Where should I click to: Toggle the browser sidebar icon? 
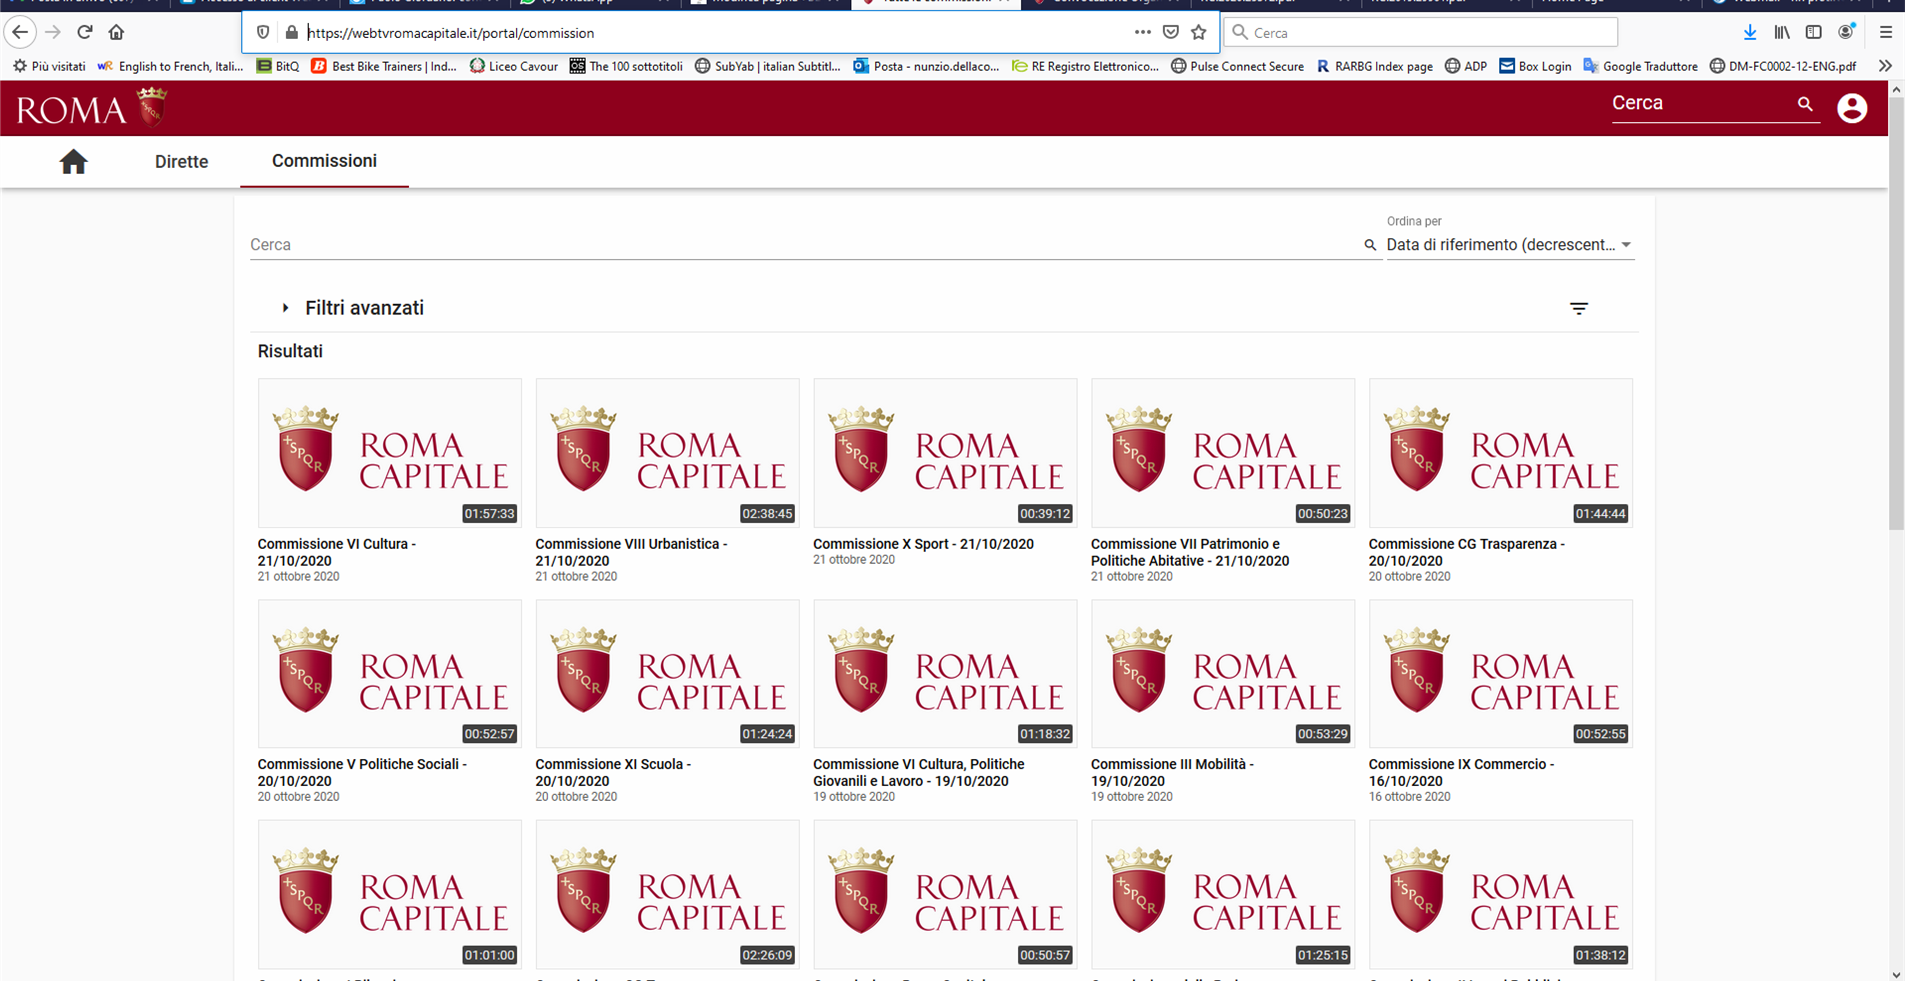coord(1814,32)
